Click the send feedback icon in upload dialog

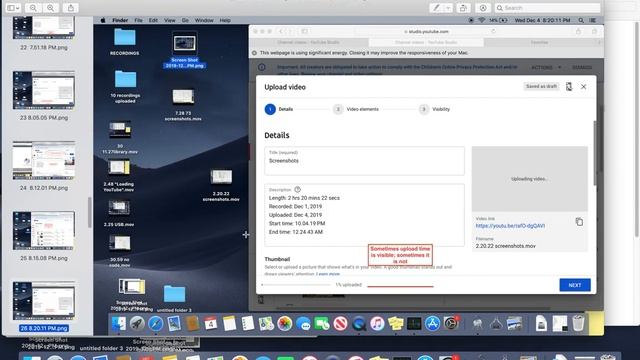569,87
